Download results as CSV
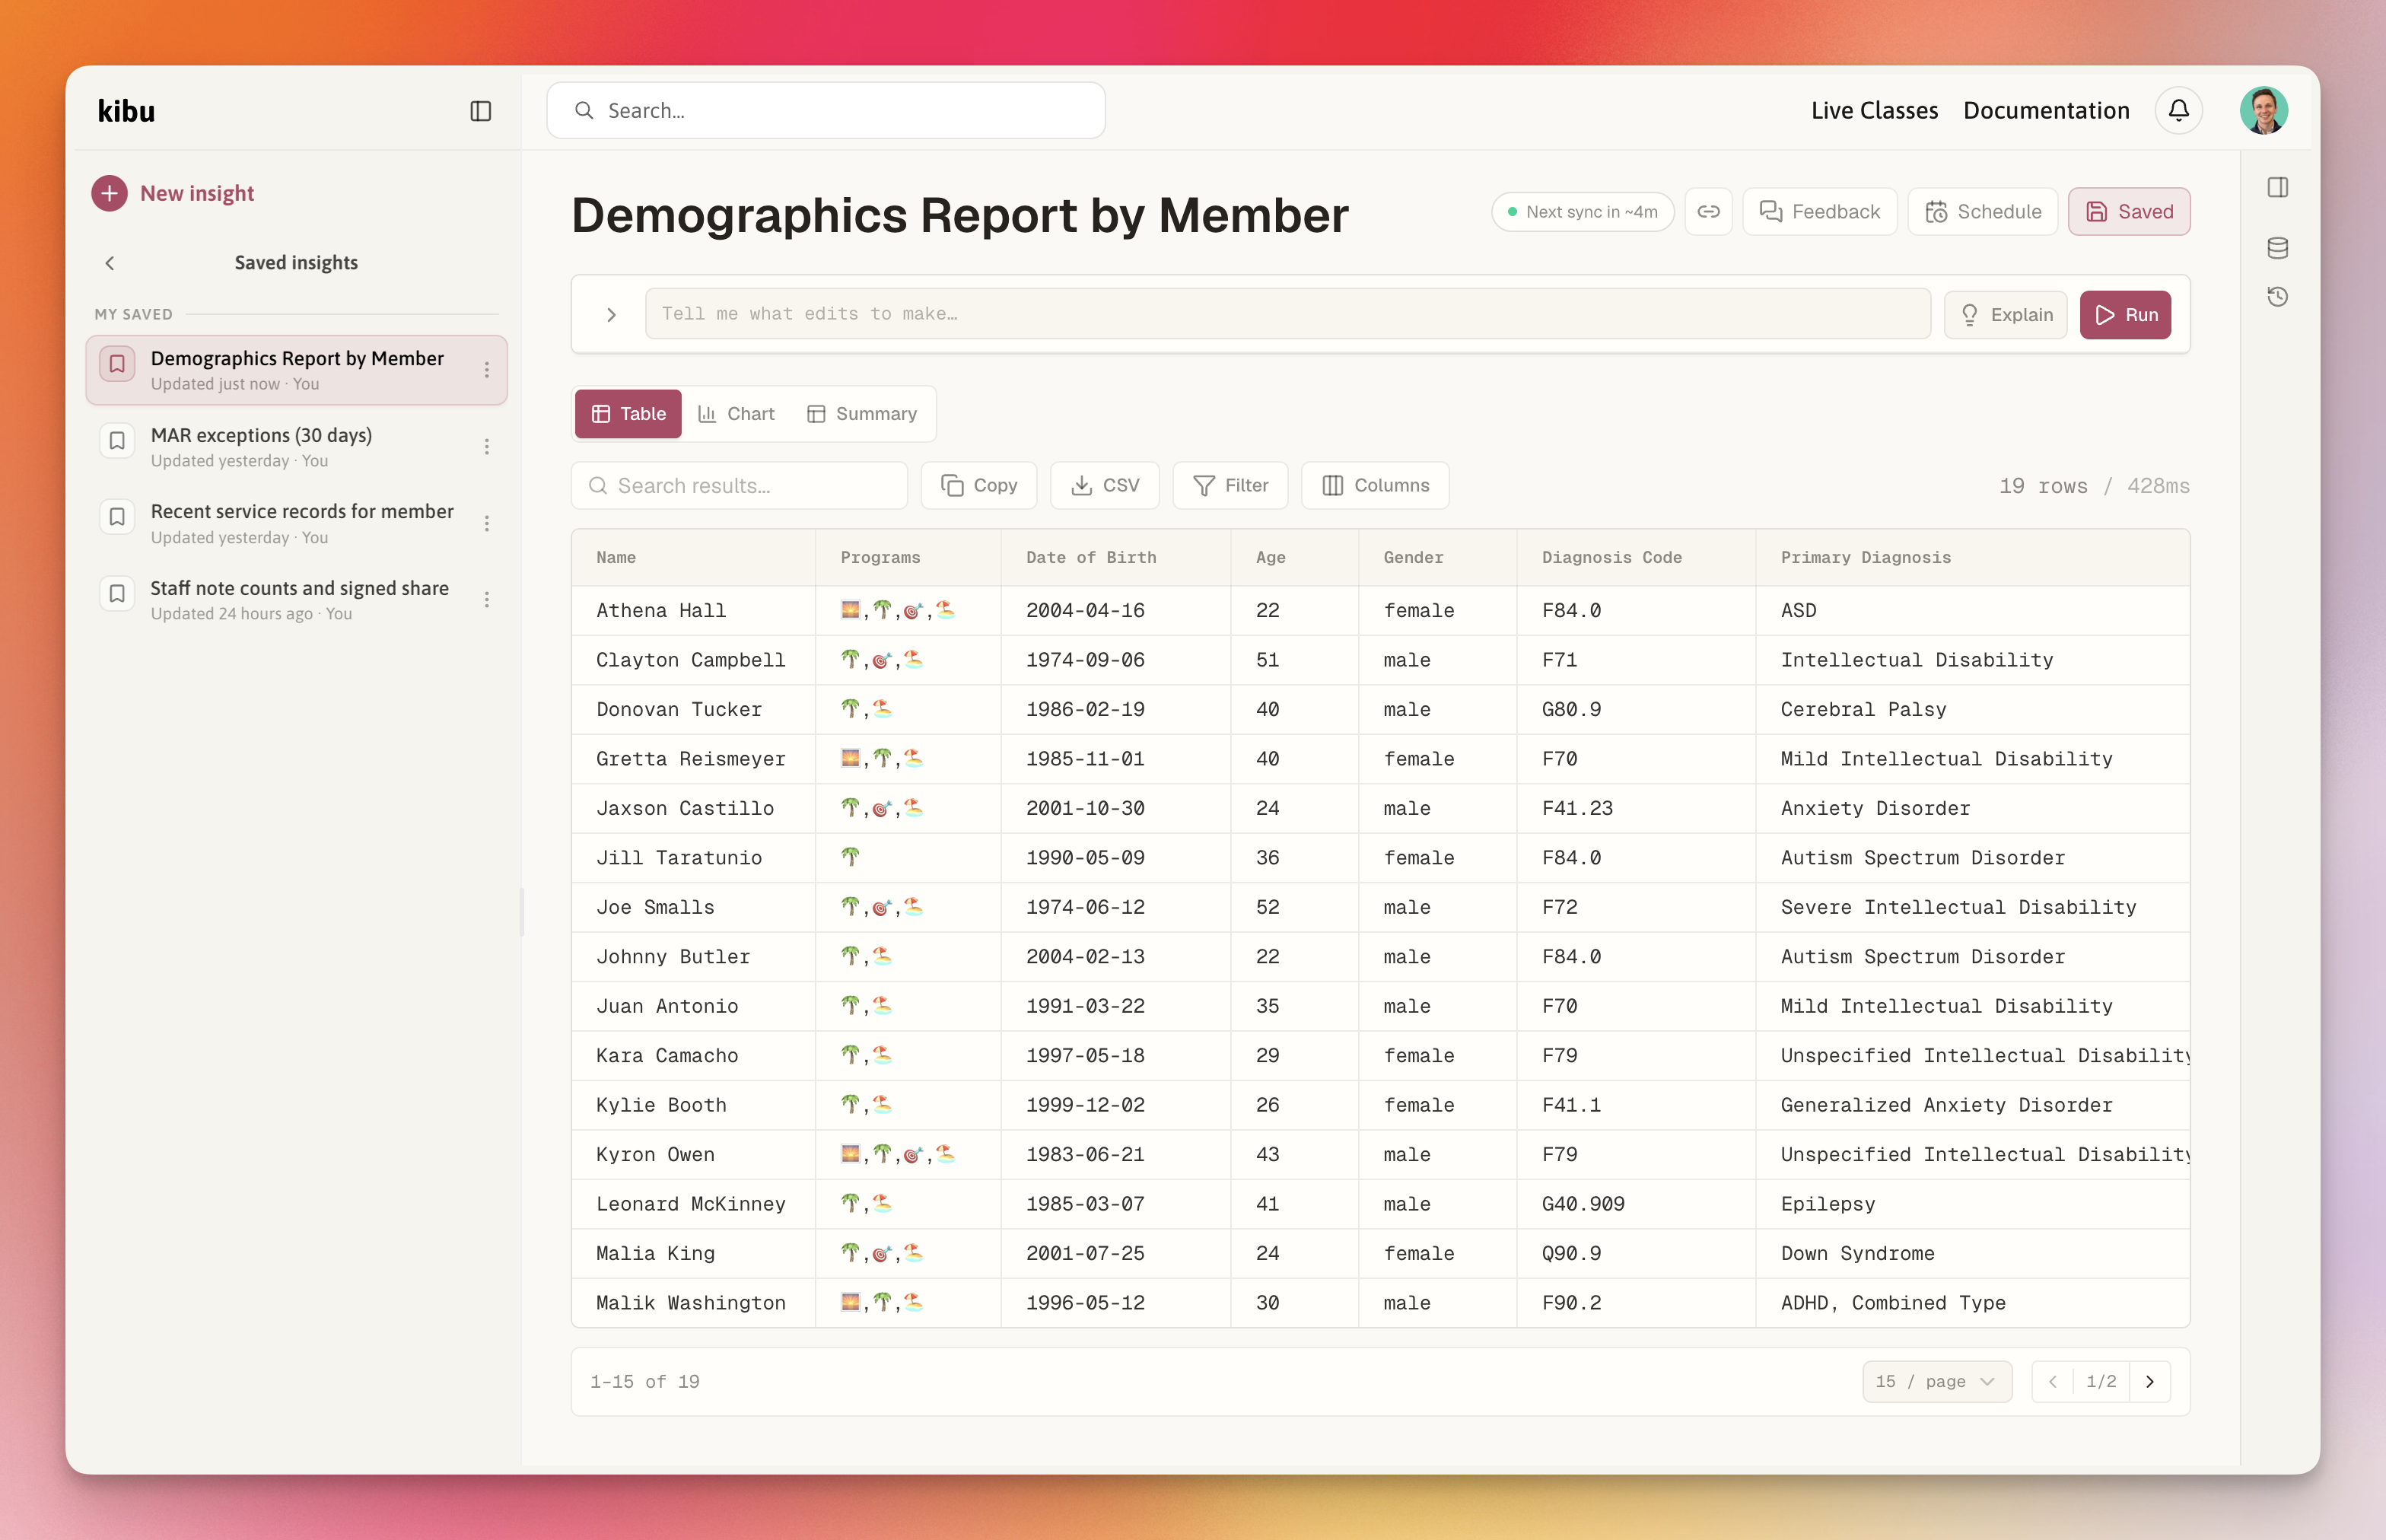 tap(1105, 485)
